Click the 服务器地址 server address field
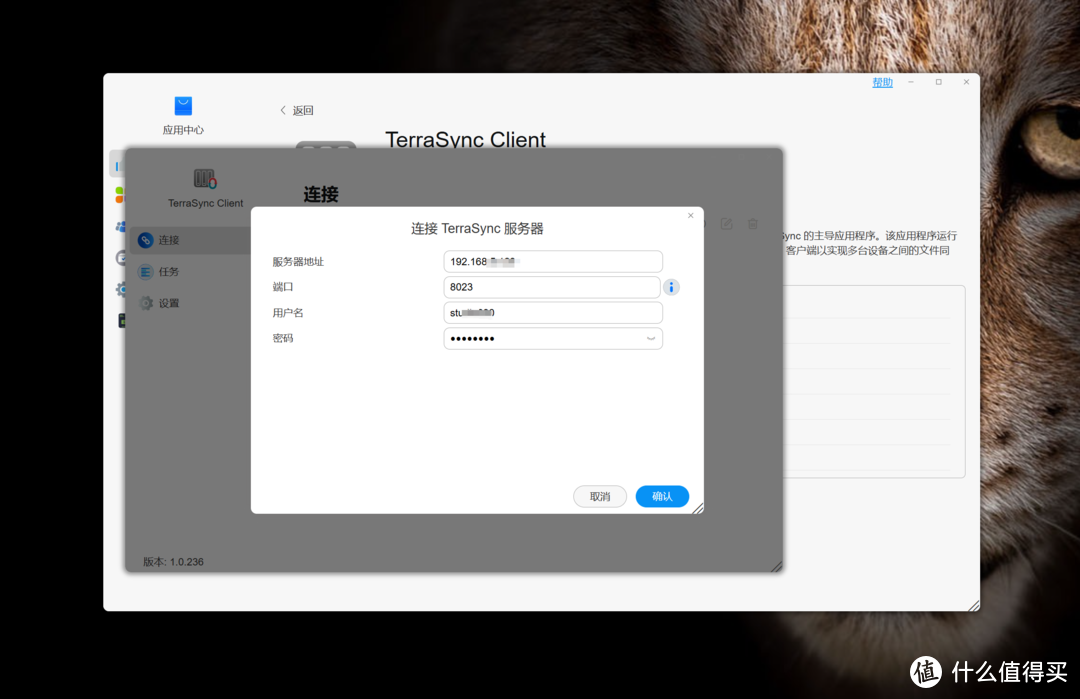1080x699 pixels. click(552, 261)
